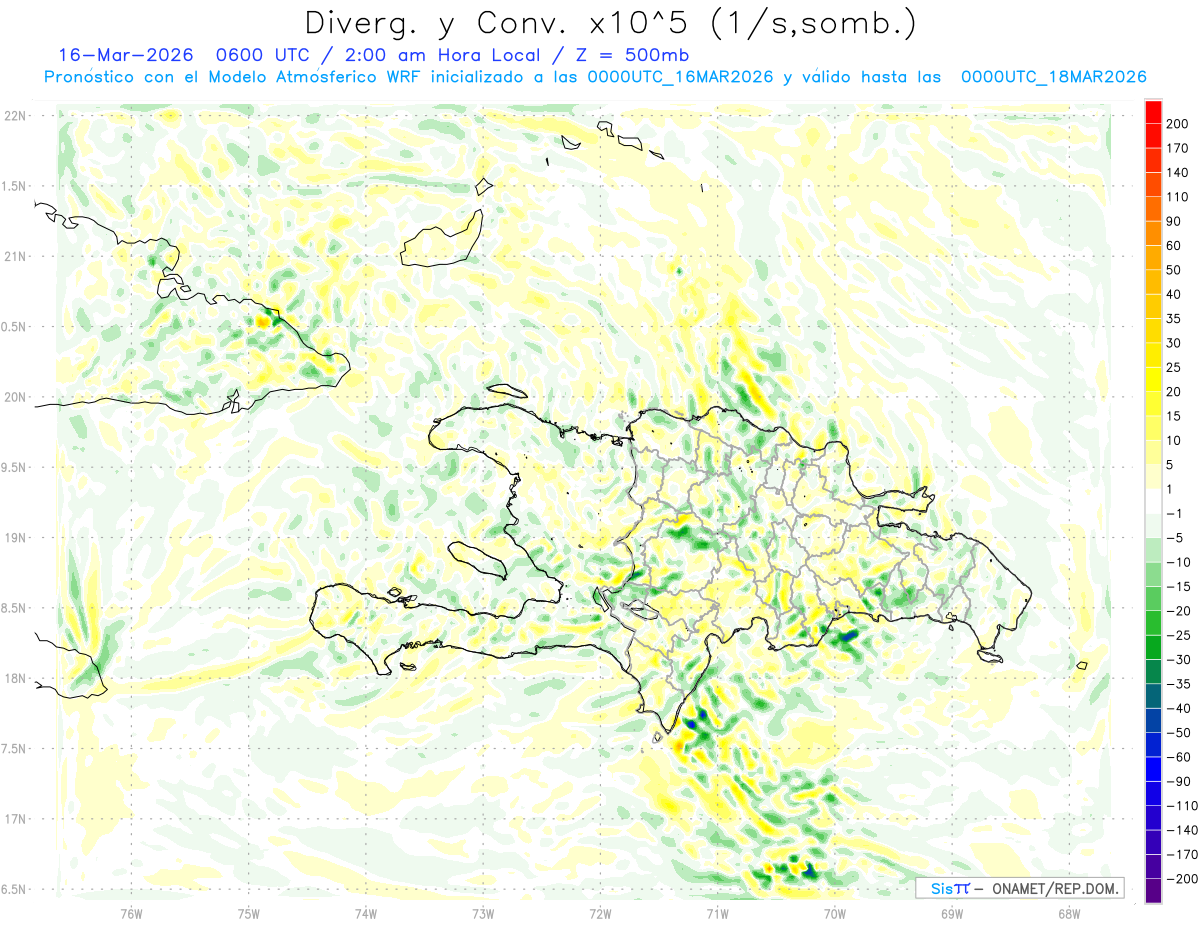
Task: Click the pale yellow swatch between 1 and 5
Action: 1153,477
